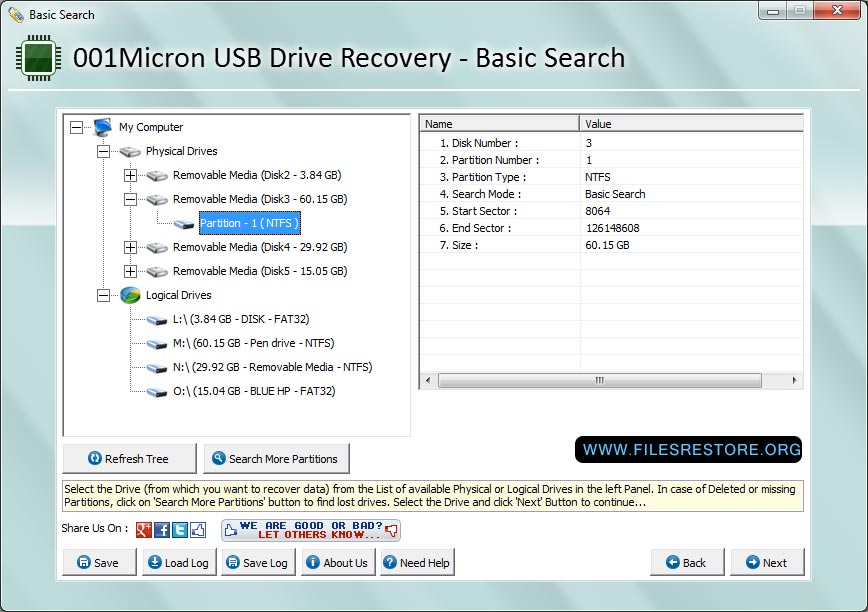Select N:\ (29.92 GB - Removable Media - NTFS)
868x612 pixels.
coord(272,367)
